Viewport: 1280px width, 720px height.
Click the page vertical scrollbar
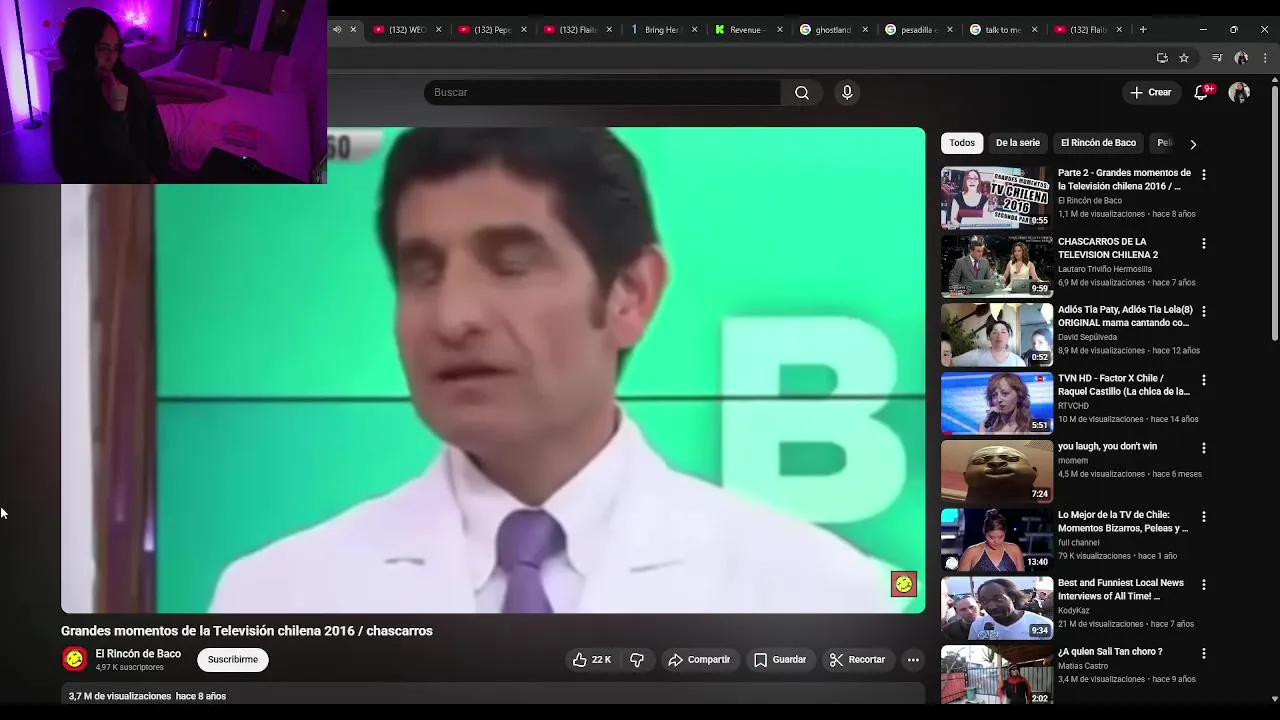[1274, 215]
